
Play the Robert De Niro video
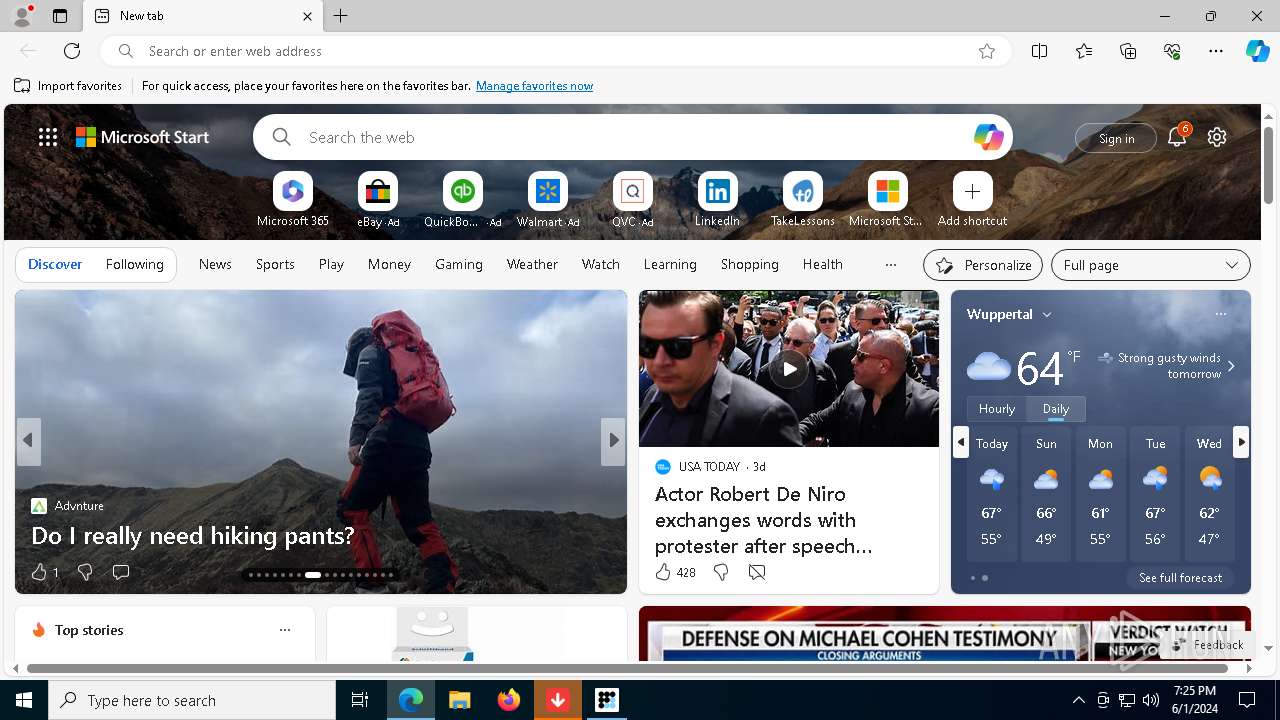[789, 369]
